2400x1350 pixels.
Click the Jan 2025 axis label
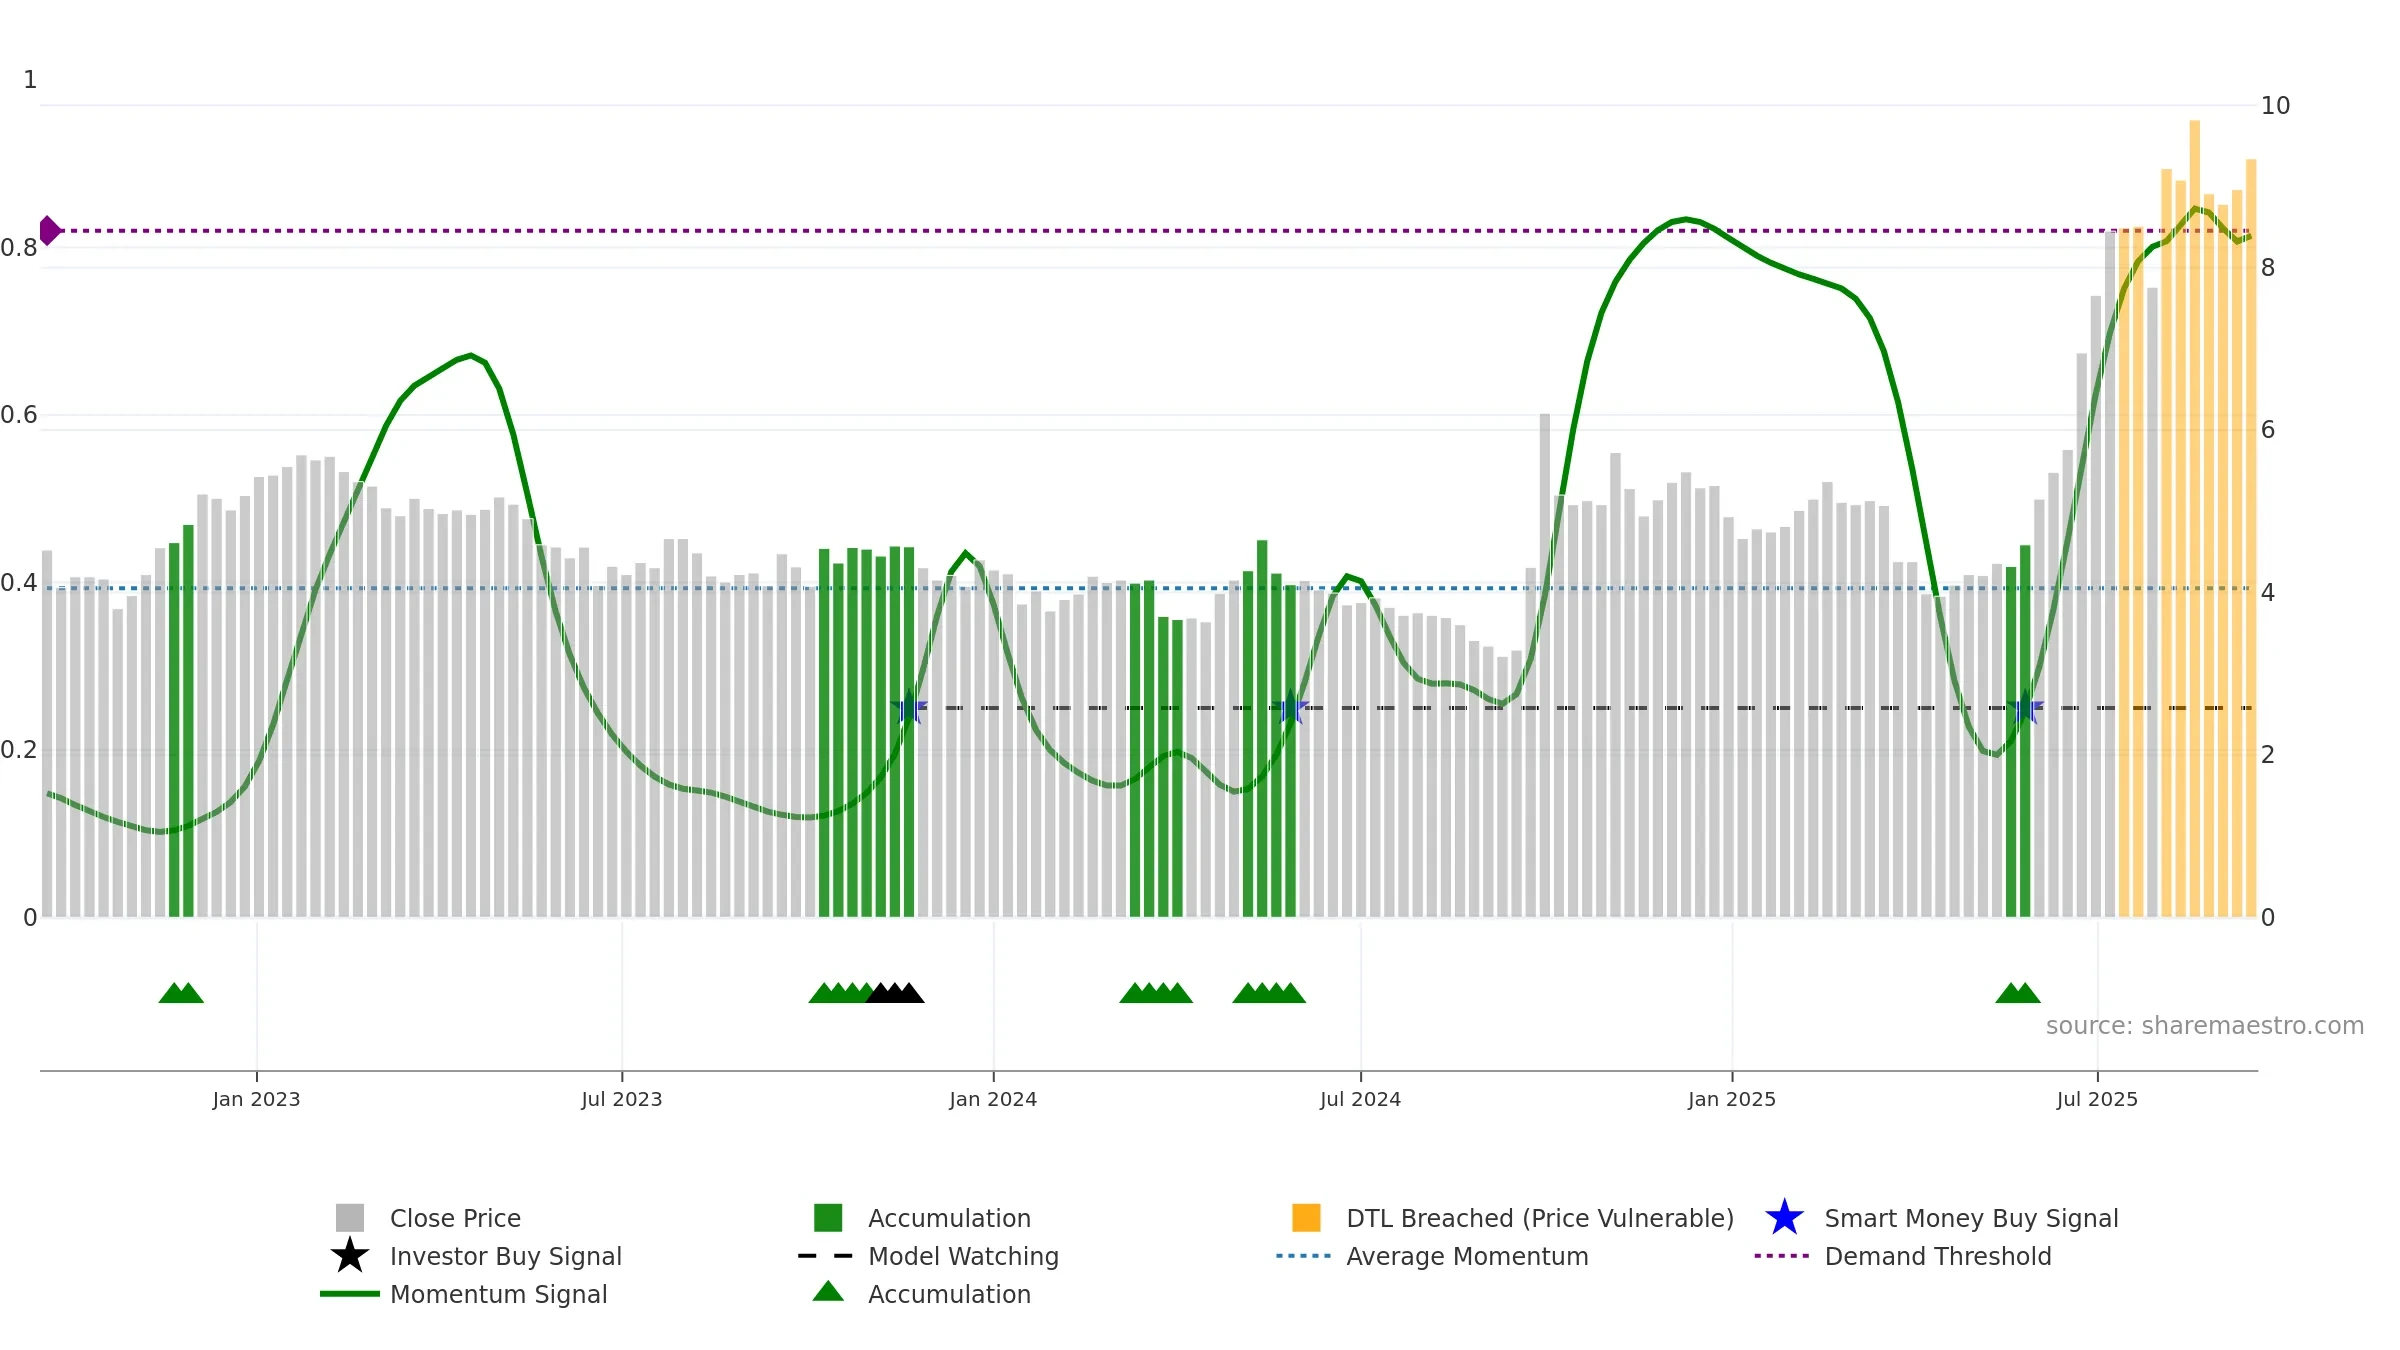click(1732, 1100)
